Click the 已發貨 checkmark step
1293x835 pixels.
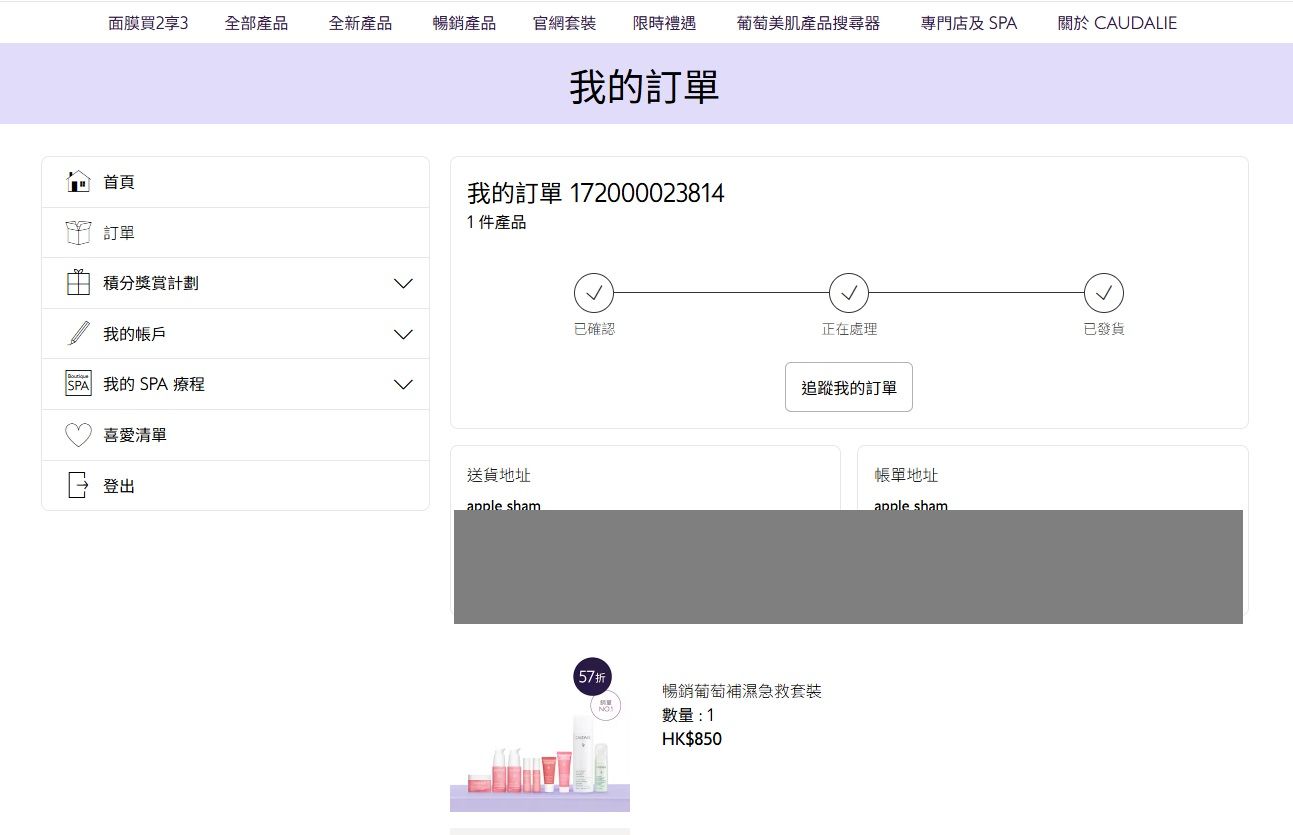[1104, 293]
